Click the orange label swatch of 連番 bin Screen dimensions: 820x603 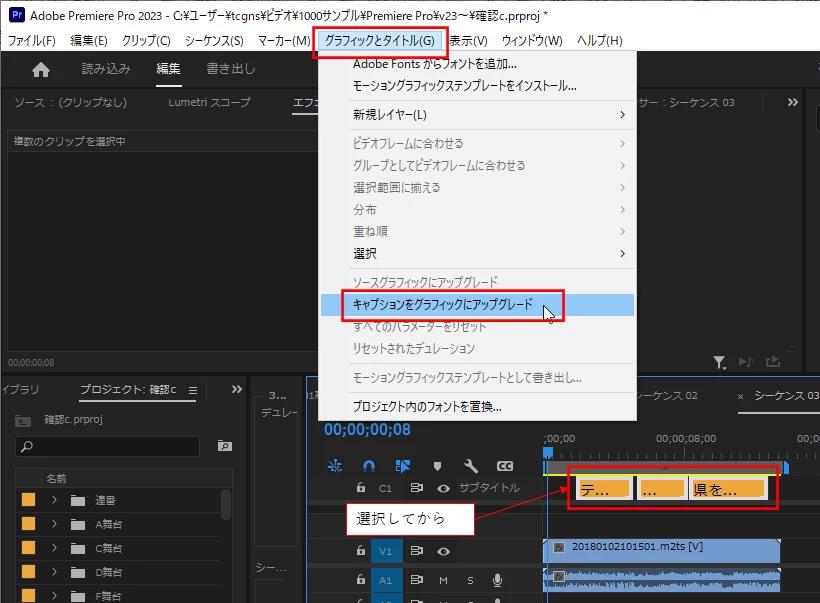(28, 499)
